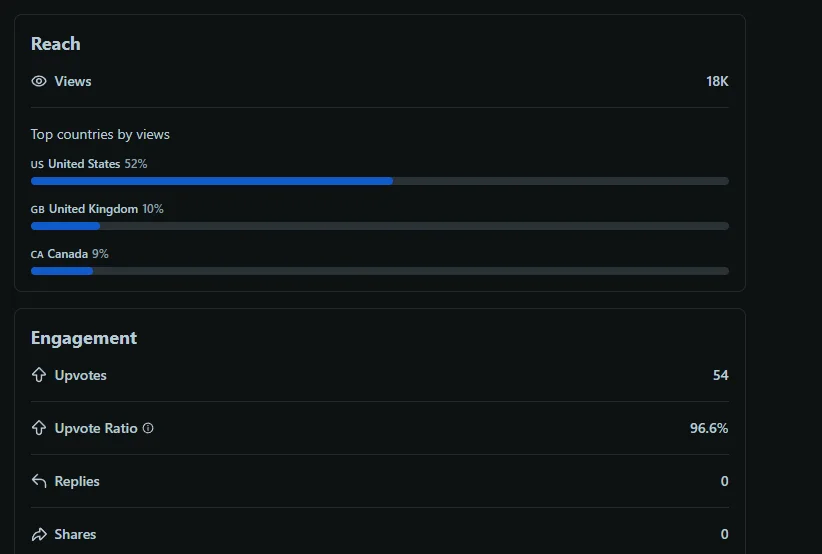The image size is (822, 554).
Task: Click the 54 upvotes count
Action: coord(720,375)
